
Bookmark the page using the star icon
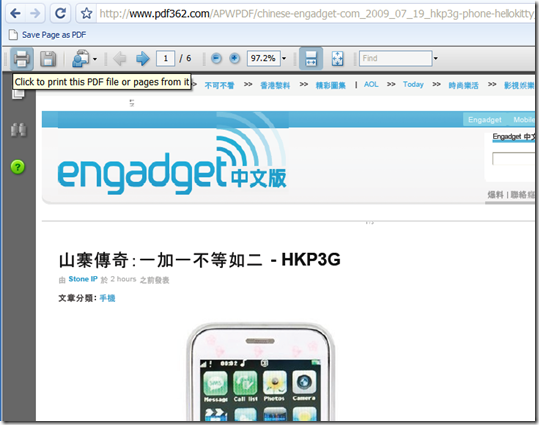(86, 14)
